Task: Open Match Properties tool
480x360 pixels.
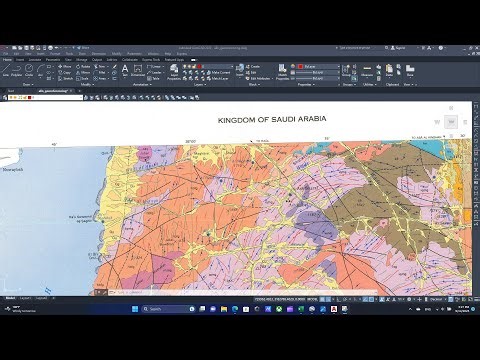Action: coord(282,72)
